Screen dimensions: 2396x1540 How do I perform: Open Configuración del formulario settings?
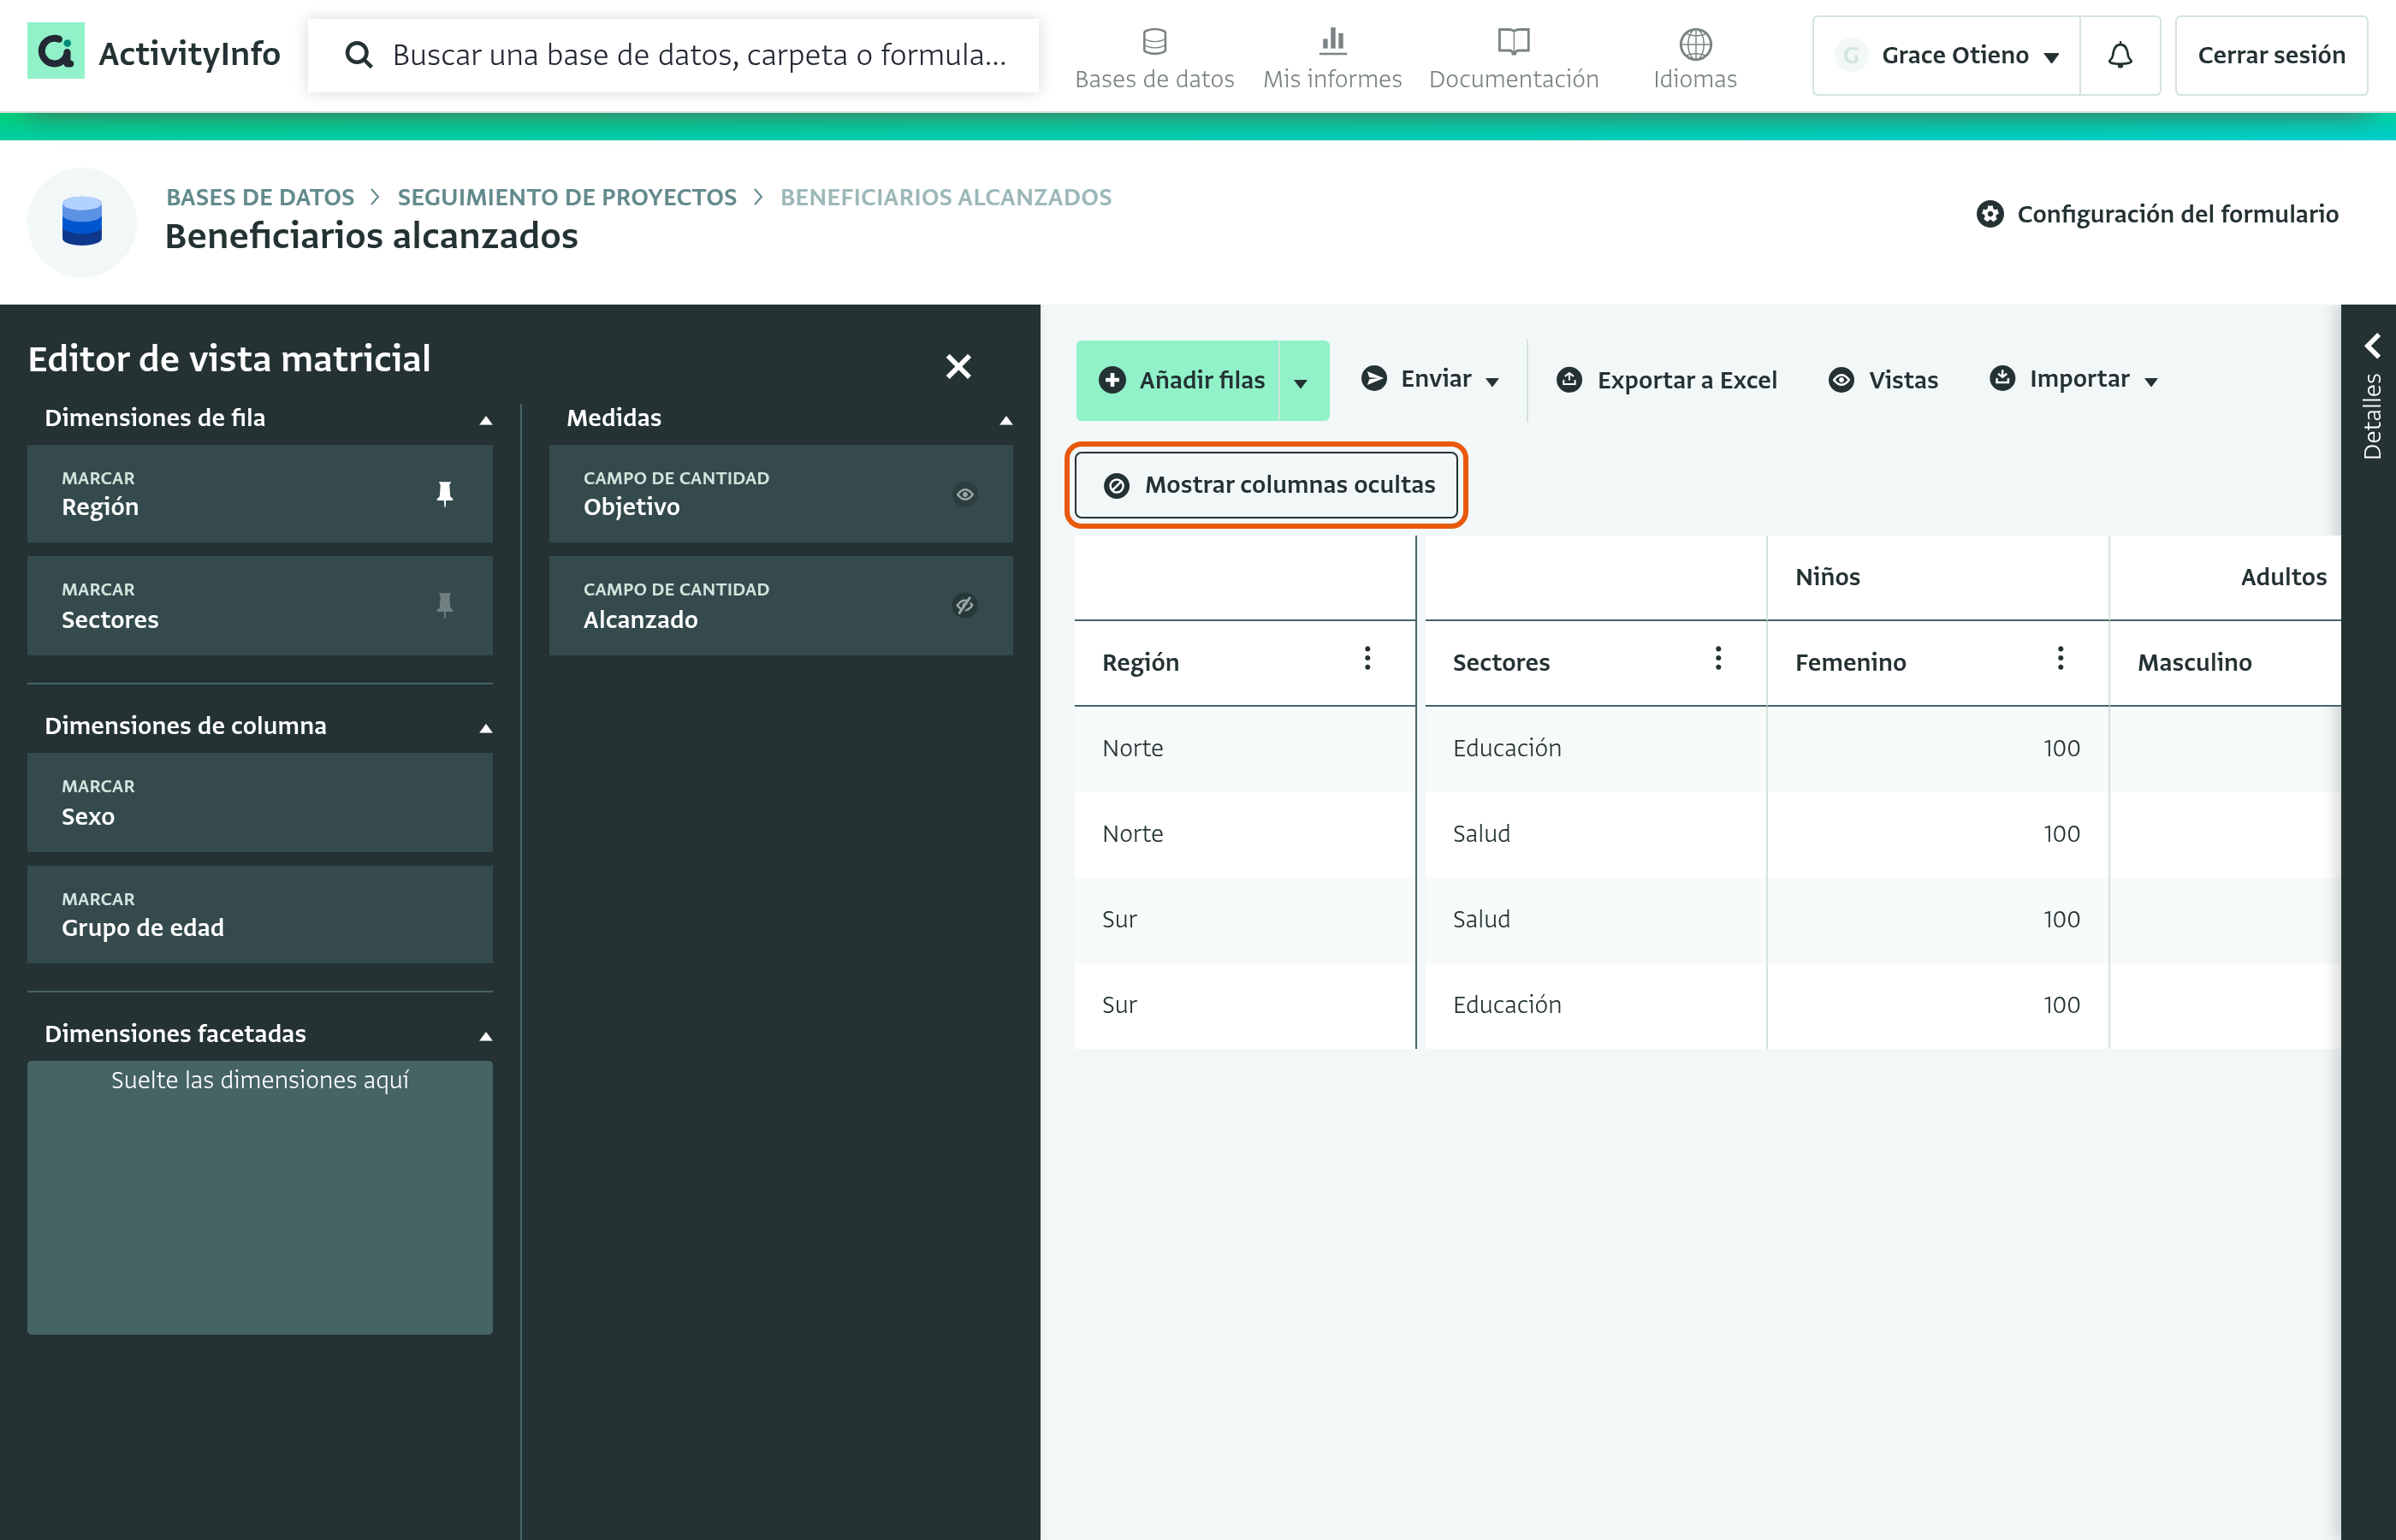(2157, 214)
